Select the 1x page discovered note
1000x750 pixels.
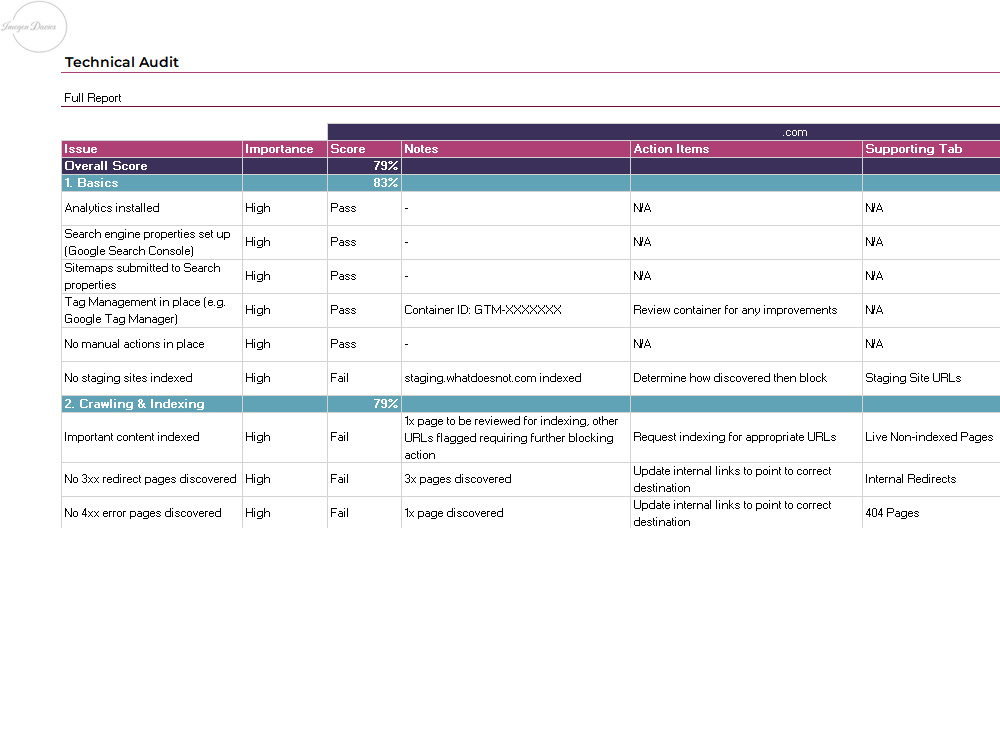[x=516, y=513]
